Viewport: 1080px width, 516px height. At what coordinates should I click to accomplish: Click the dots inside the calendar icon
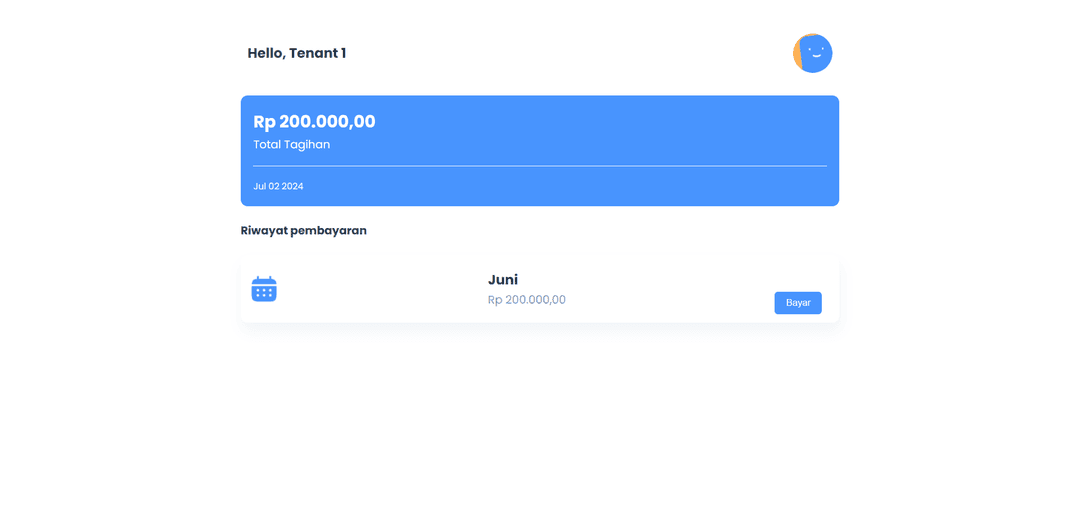[264, 293]
